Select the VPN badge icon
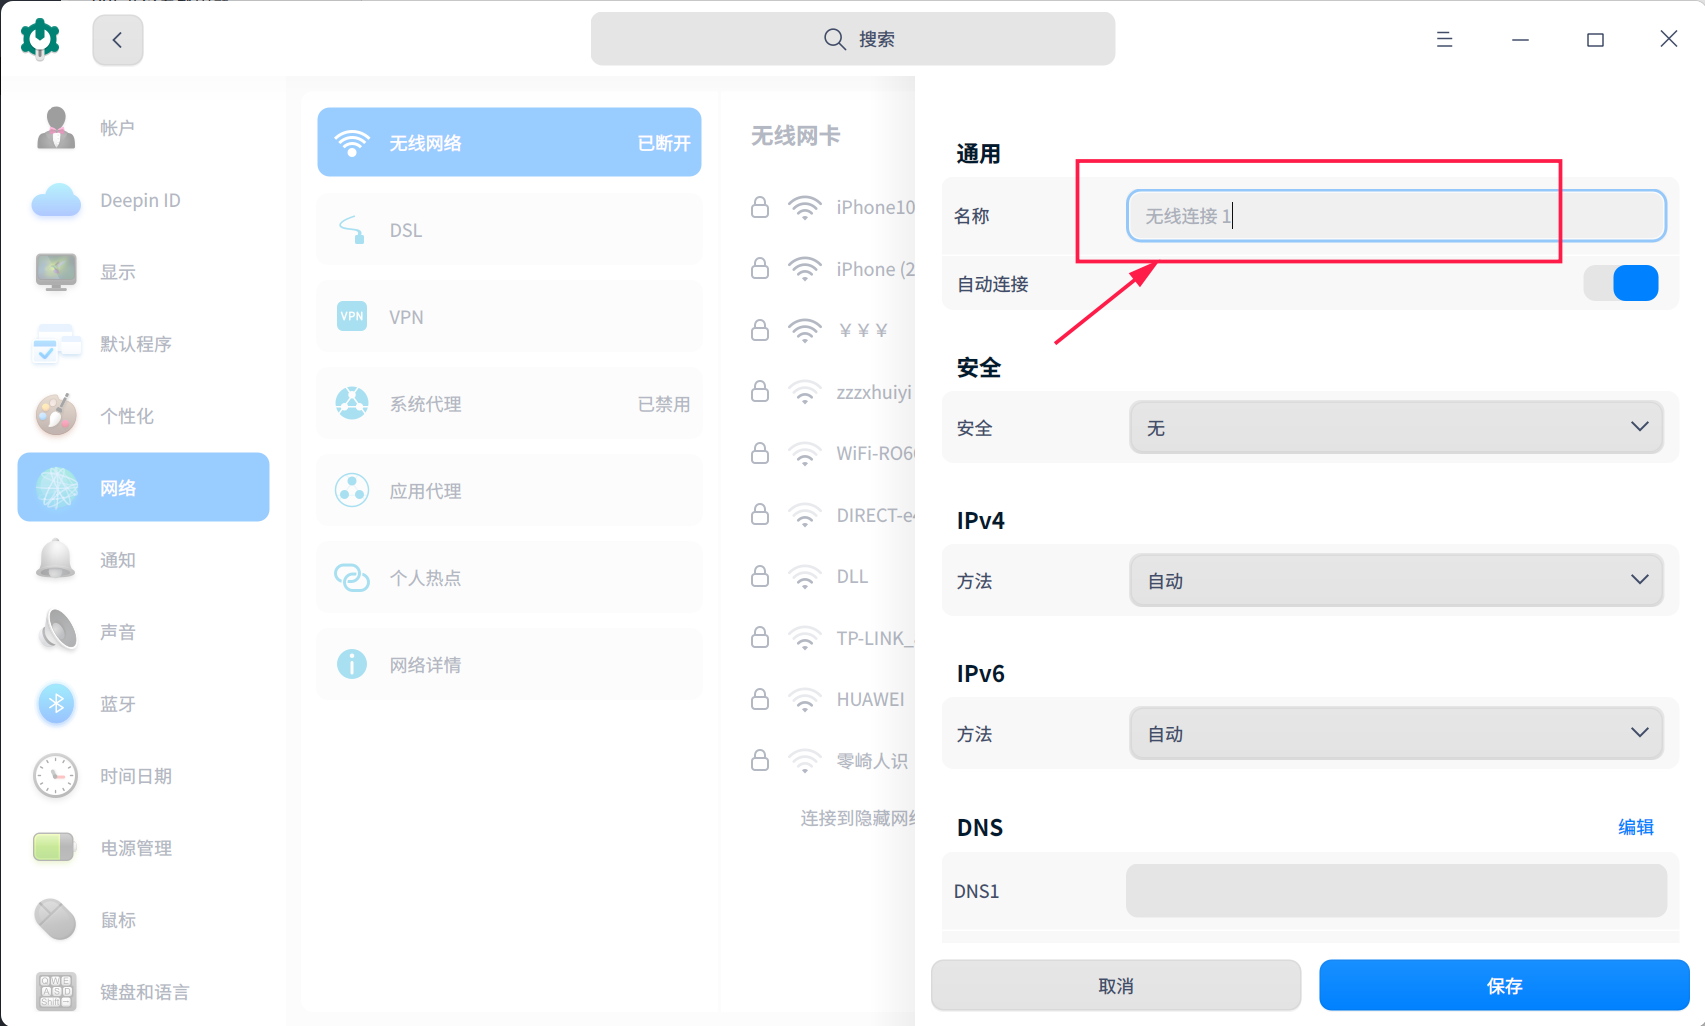The height and width of the screenshot is (1026, 1705). pyautogui.click(x=352, y=317)
